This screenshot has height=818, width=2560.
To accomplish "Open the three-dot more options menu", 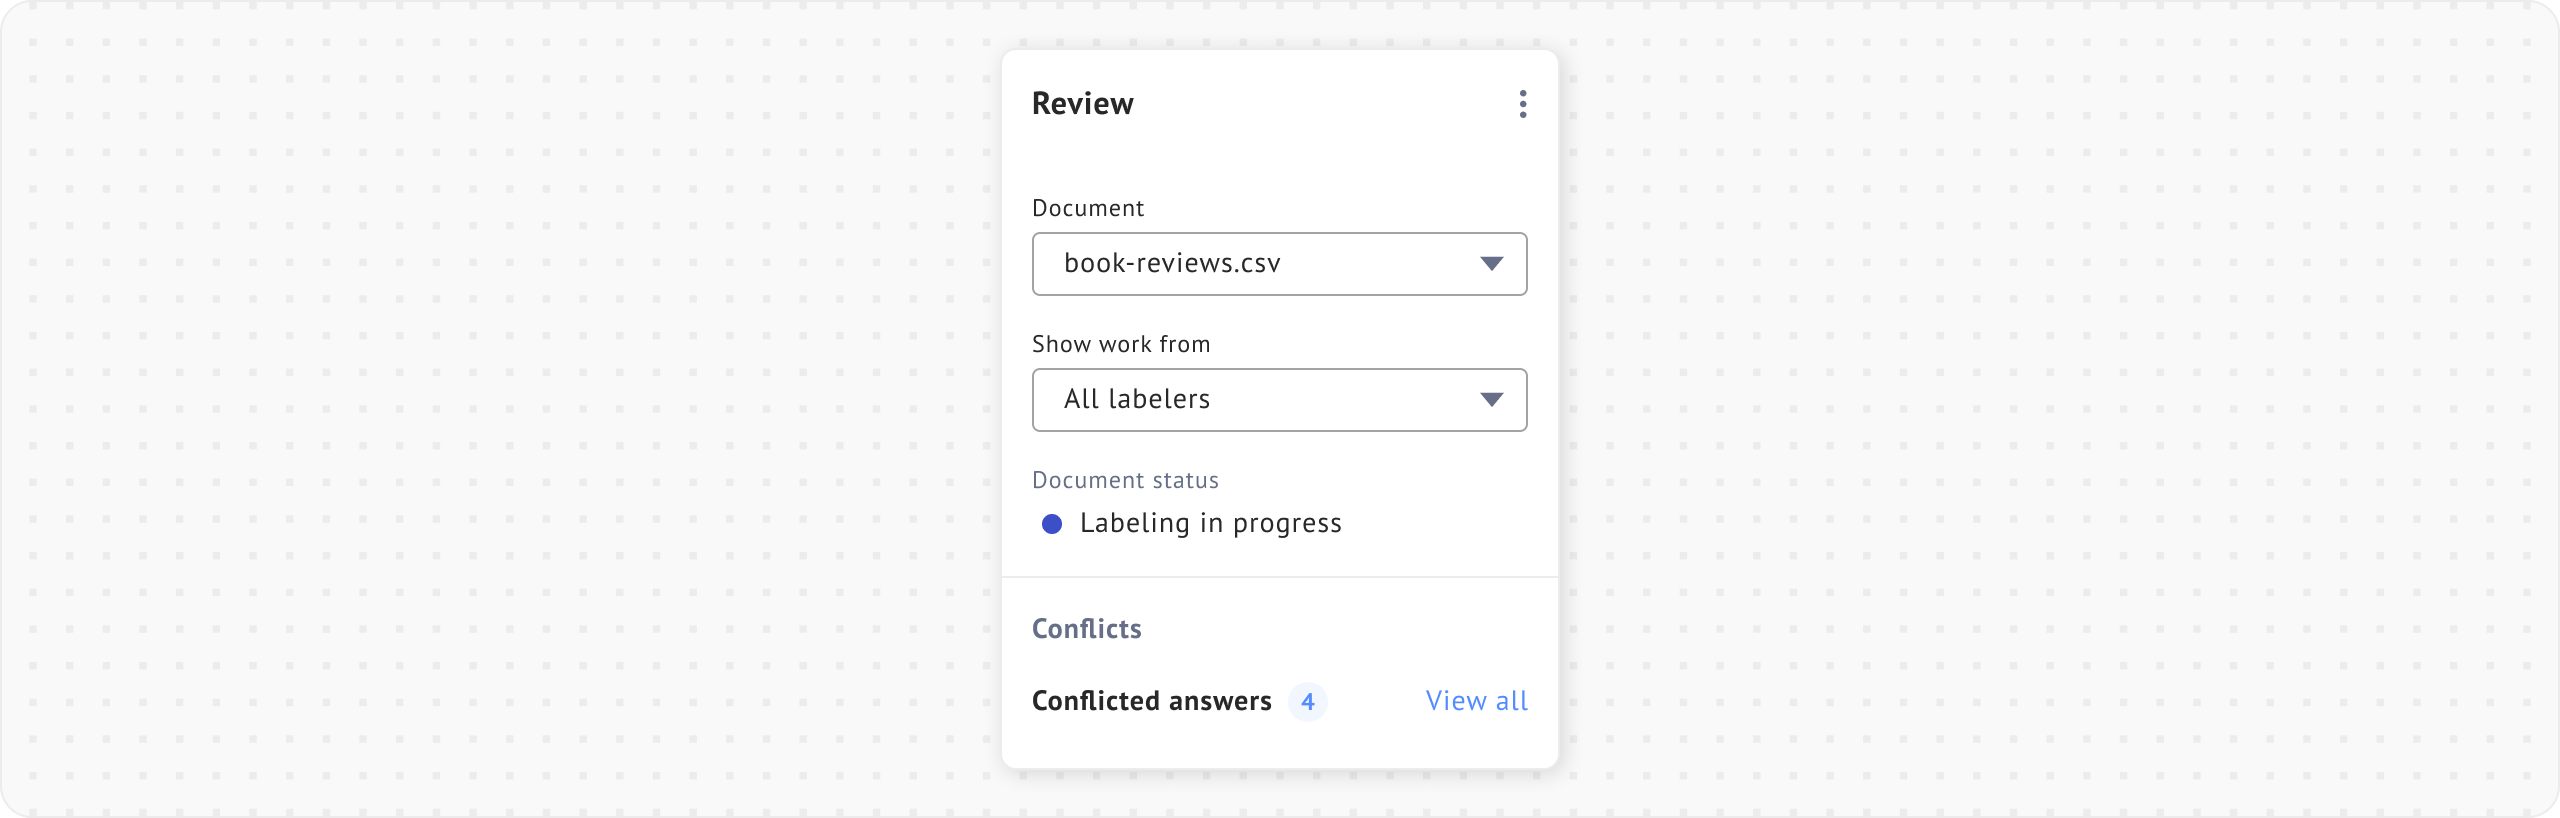I will [x=1522, y=104].
